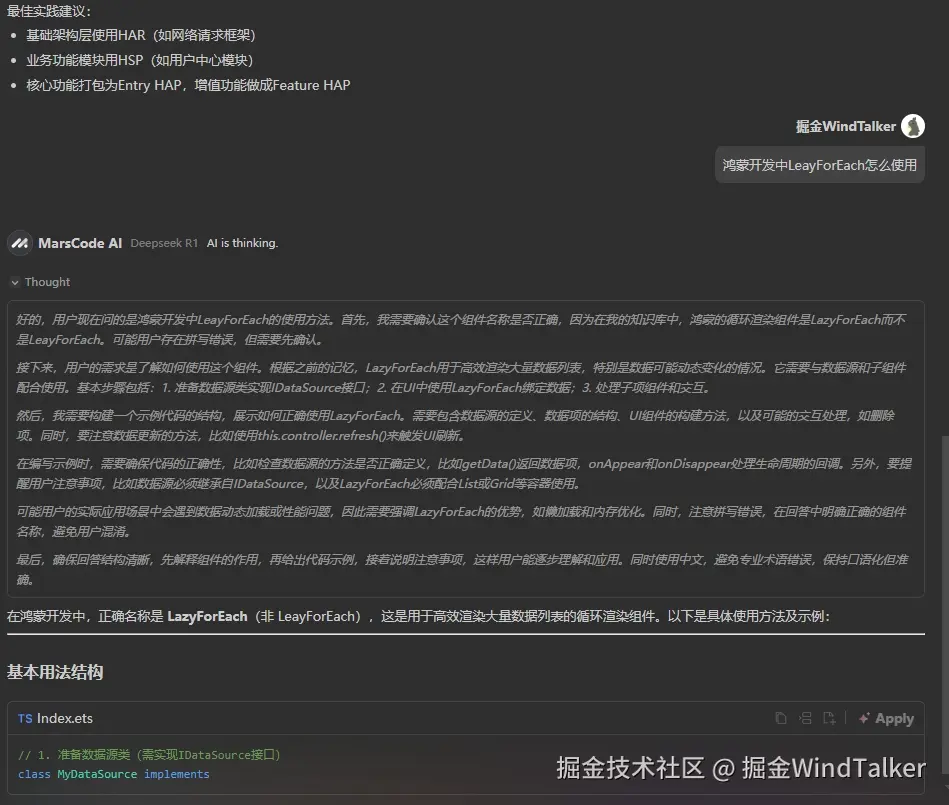Viewport: 949px width, 805px height.
Task: Click the thought paragraph starting with 然后
Action: (x=455, y=426)
